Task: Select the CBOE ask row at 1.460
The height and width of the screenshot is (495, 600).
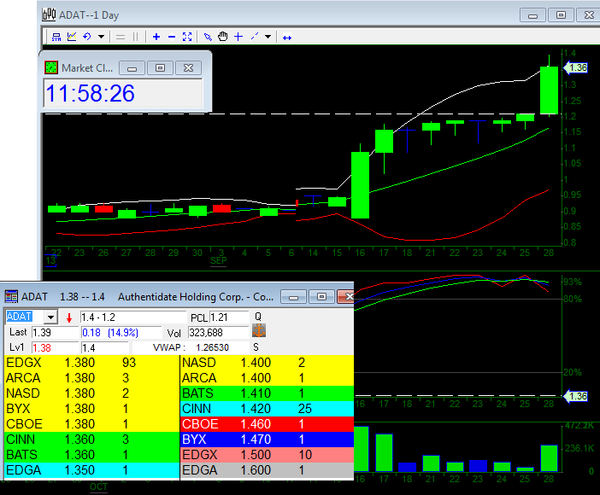Action: pyautogui.click(x=267, y=424)
